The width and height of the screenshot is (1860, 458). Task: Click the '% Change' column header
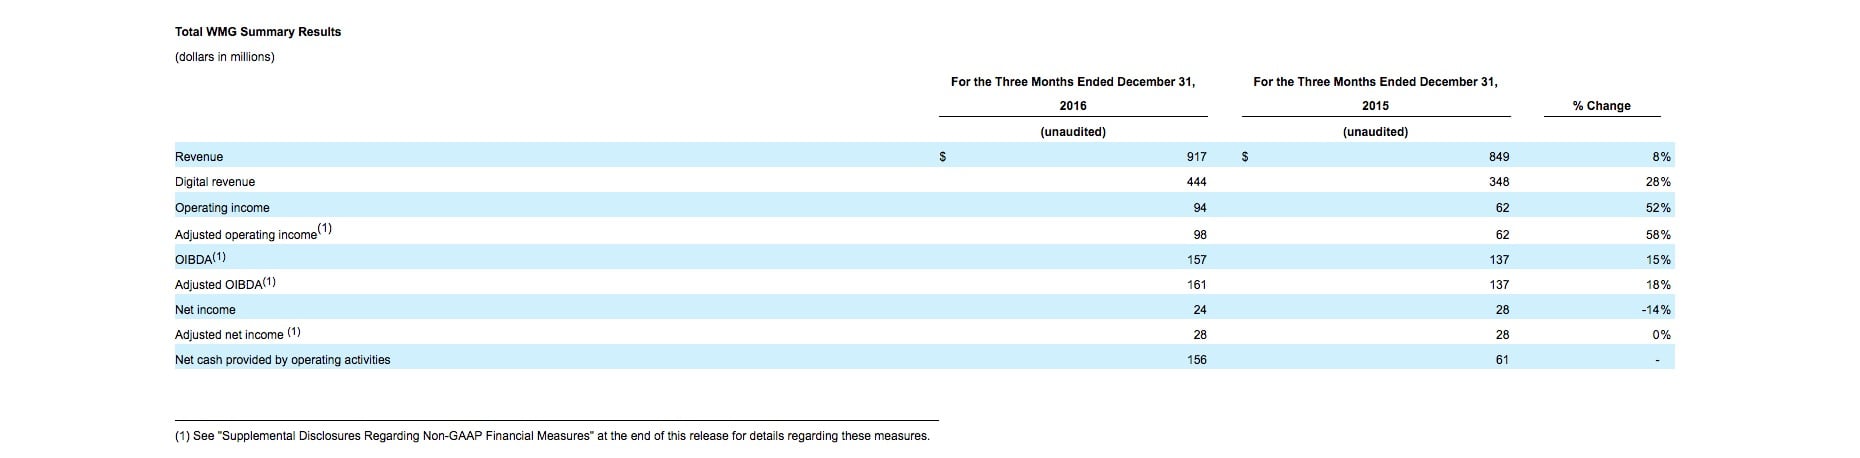tap(1601, 106)
